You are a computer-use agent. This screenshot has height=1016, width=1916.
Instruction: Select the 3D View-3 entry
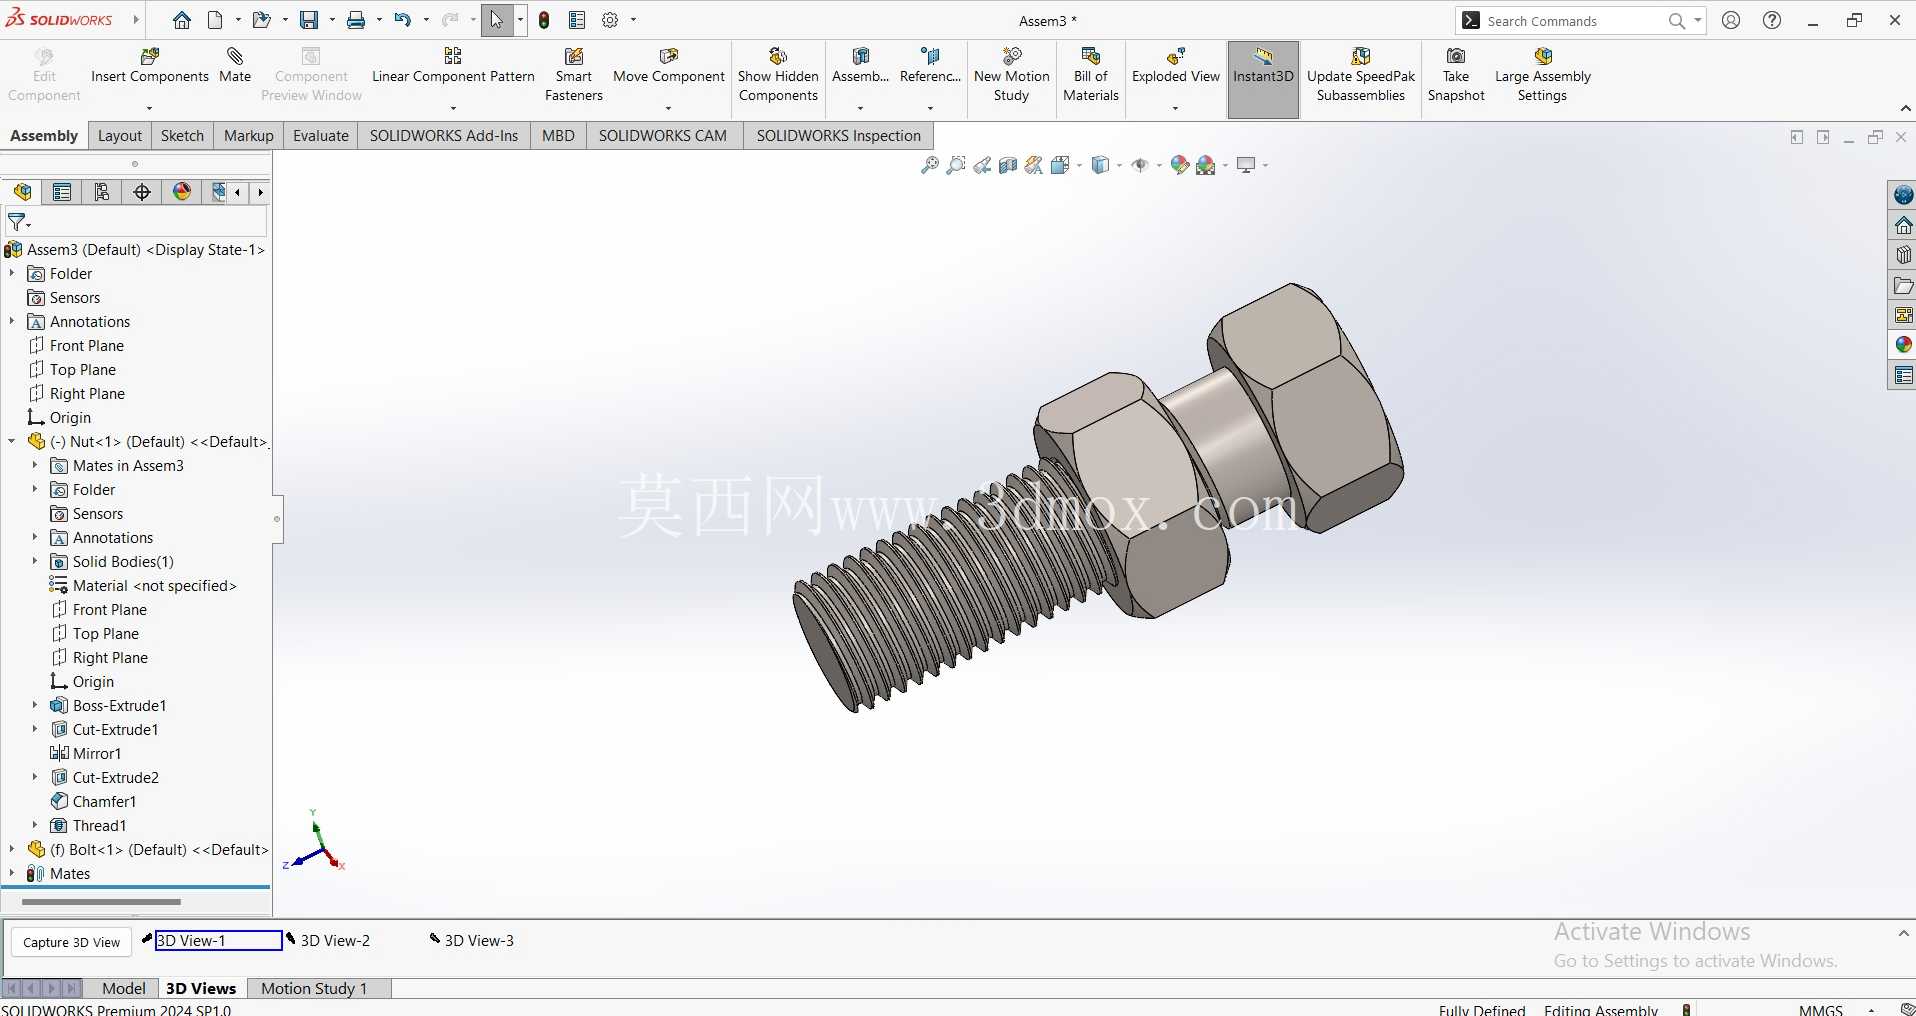click(479, 941)
